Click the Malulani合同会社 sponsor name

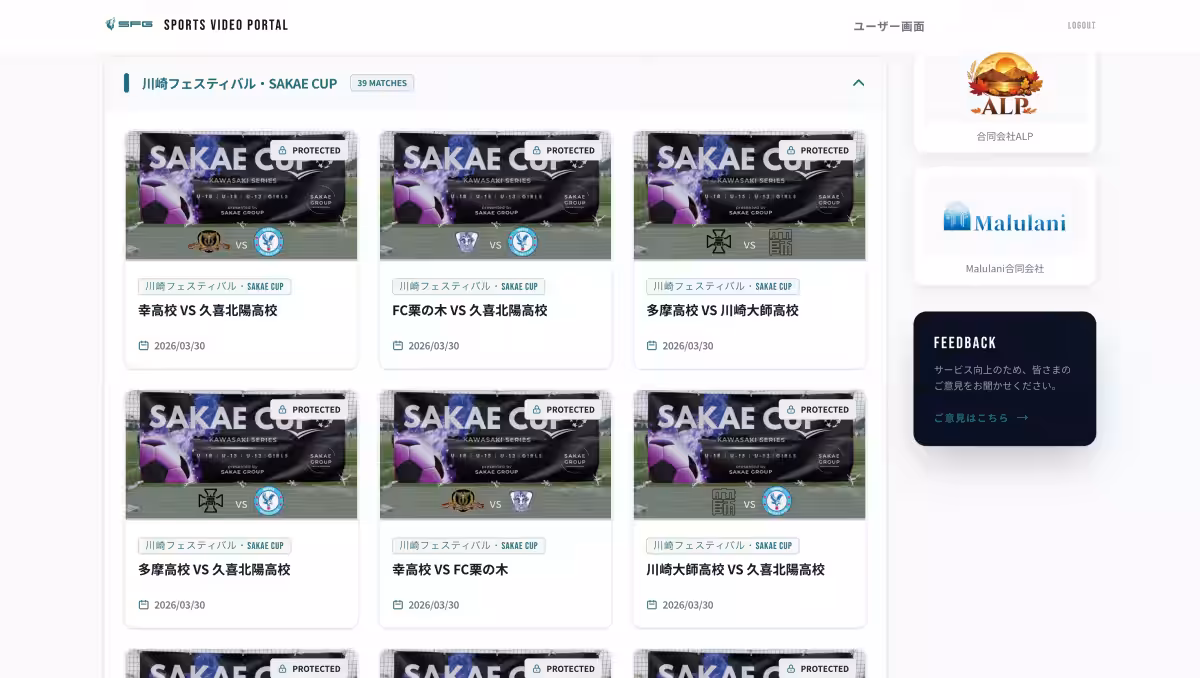pos(1005,268)
